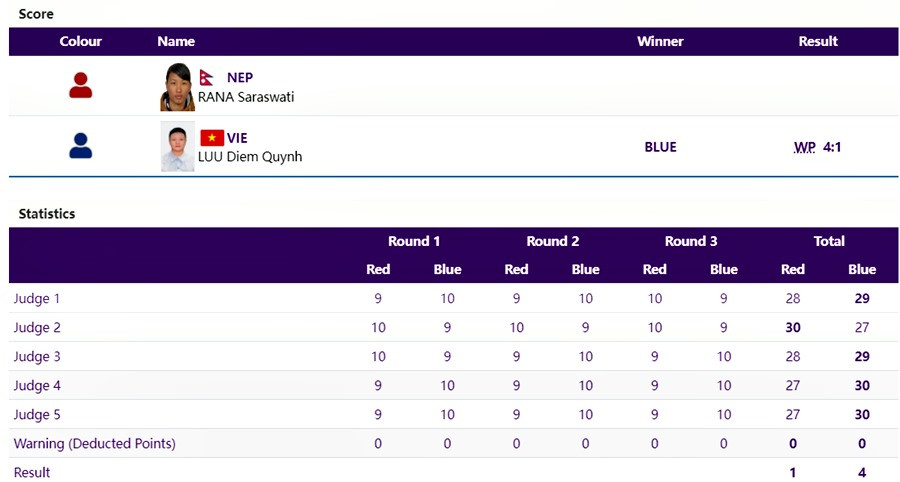Open LUU Diem Quynh's athlete photo
900x482 pixels.
coord(177,147)
